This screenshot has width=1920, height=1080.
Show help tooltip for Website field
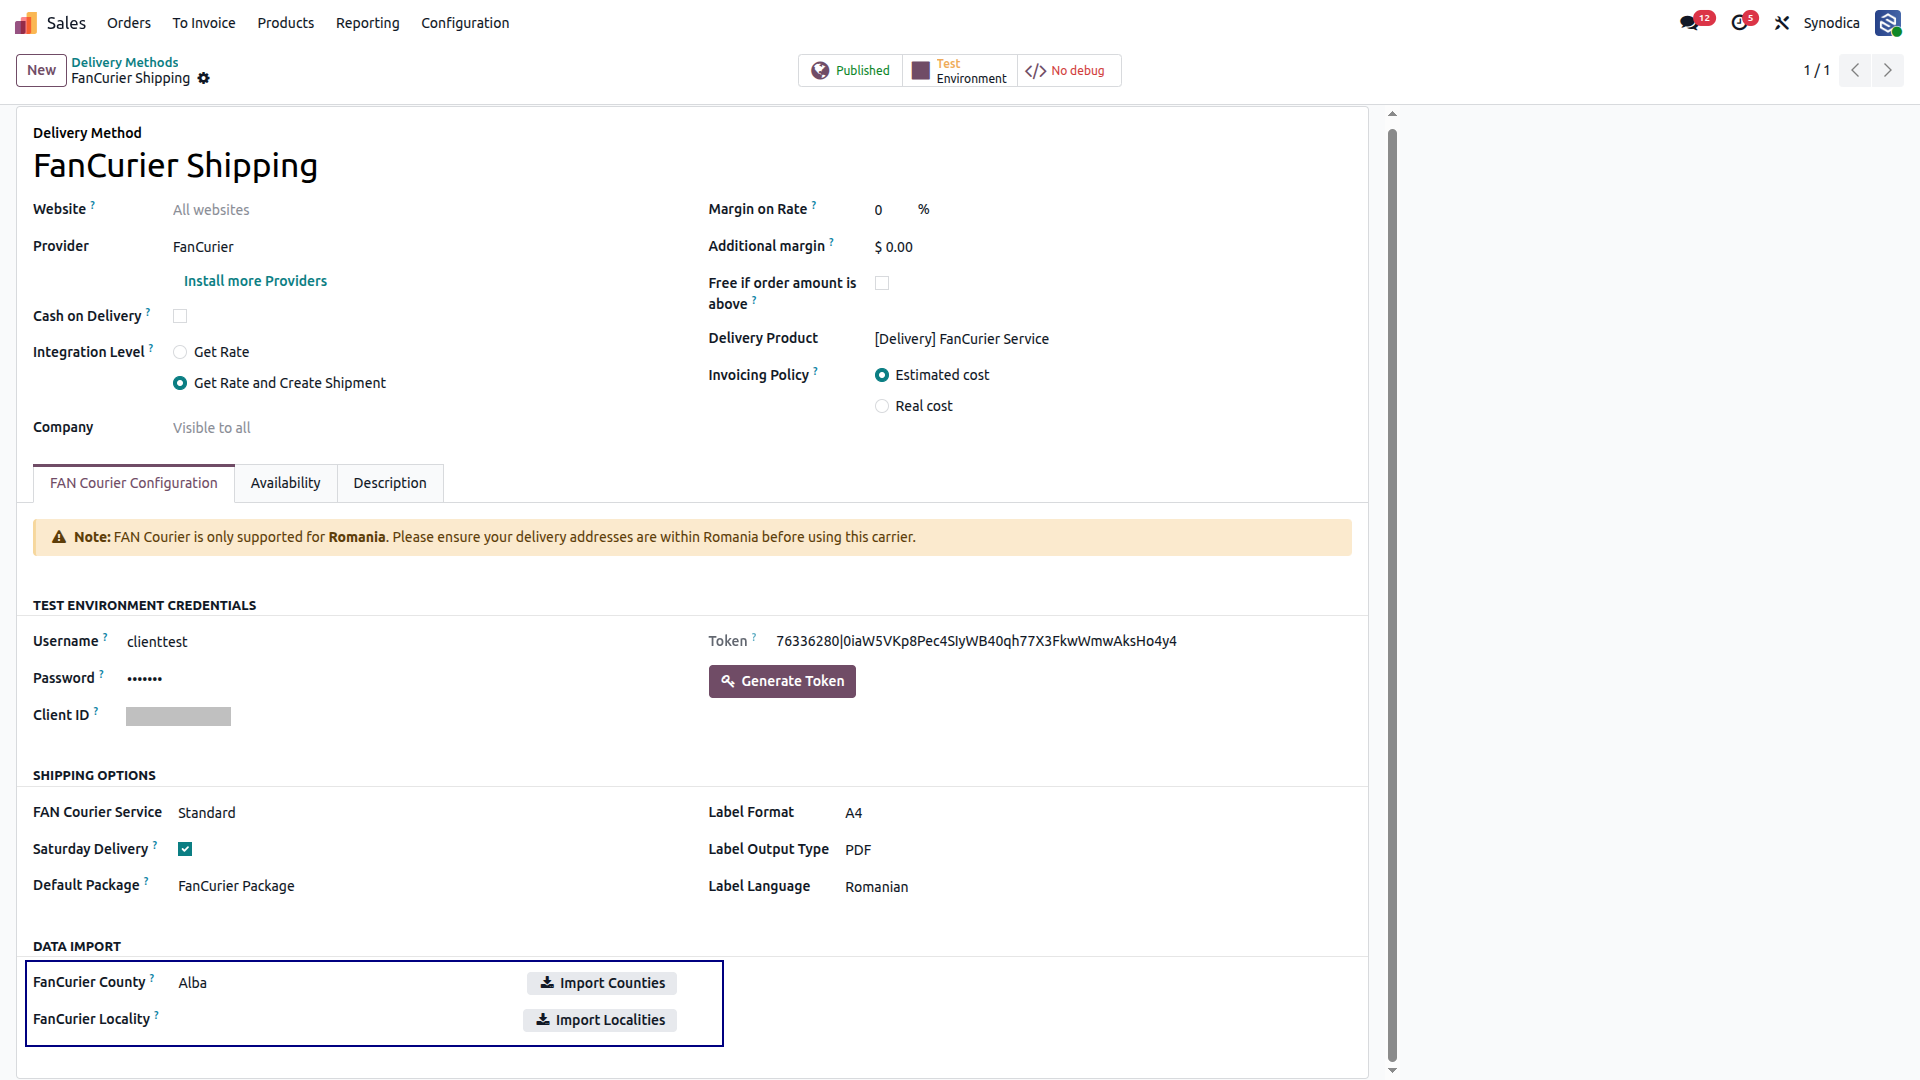[x=93, y=204]
